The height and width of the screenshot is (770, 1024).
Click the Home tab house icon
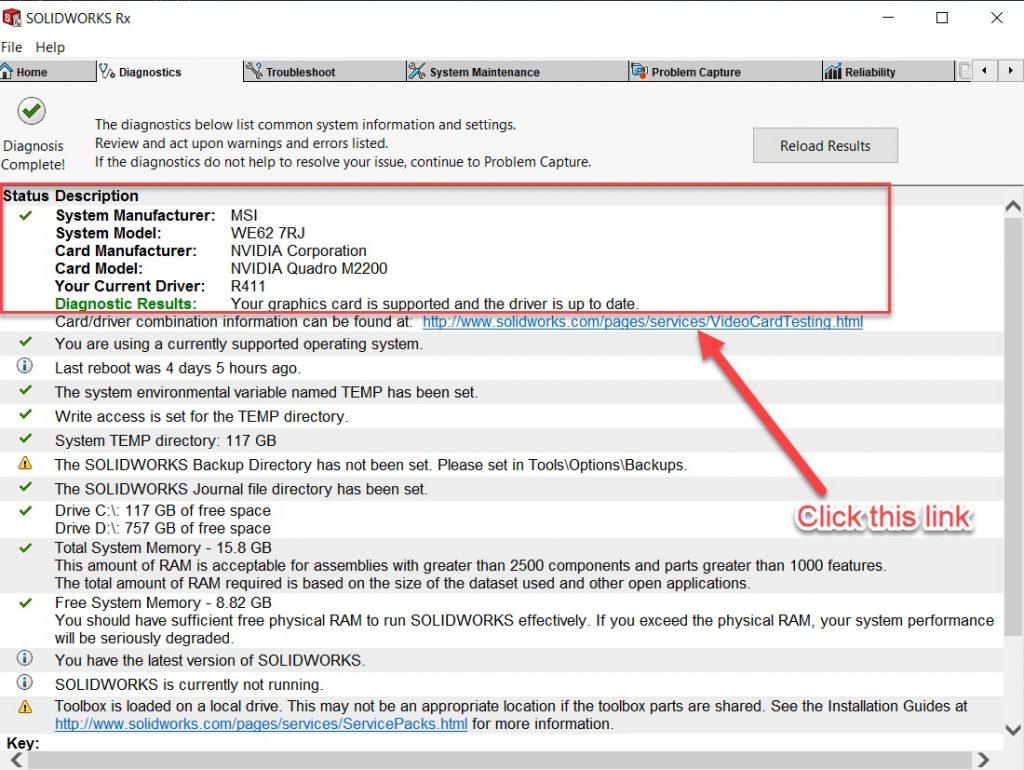(7, 71)
